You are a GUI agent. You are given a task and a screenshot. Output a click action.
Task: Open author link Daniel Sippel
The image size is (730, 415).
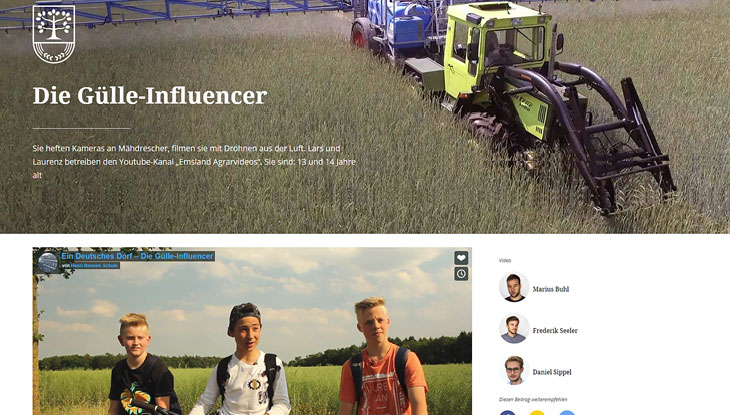[x=552, y=372]
